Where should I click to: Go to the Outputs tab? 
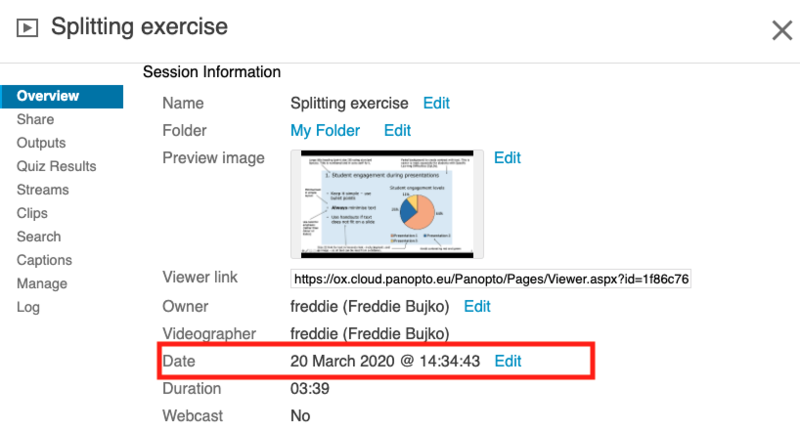tap(41, 143)
